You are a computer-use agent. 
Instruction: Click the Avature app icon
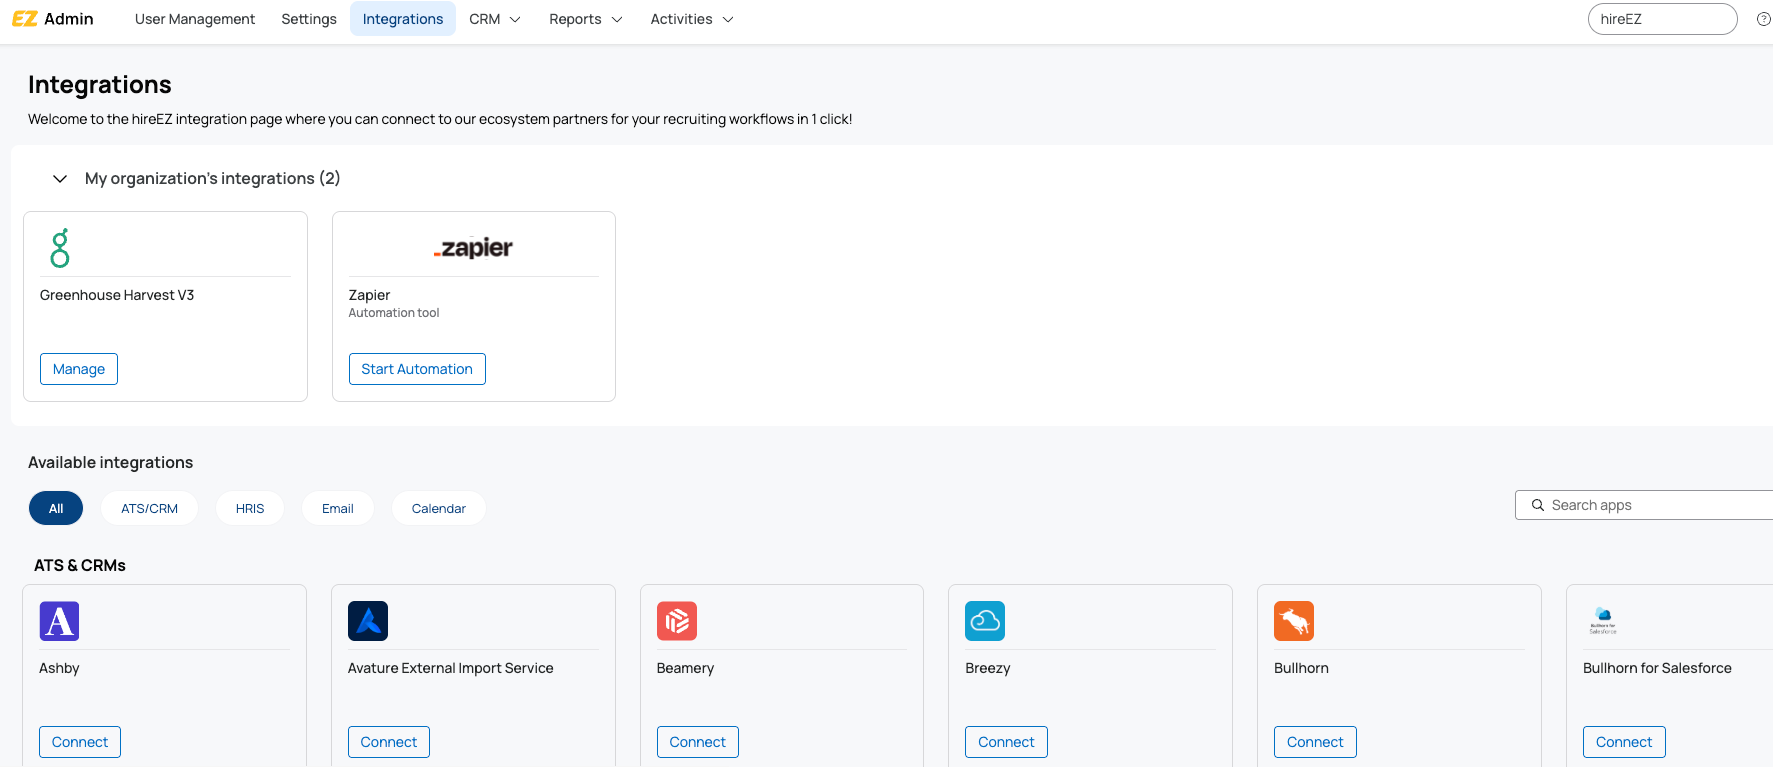tap(368, 621)
